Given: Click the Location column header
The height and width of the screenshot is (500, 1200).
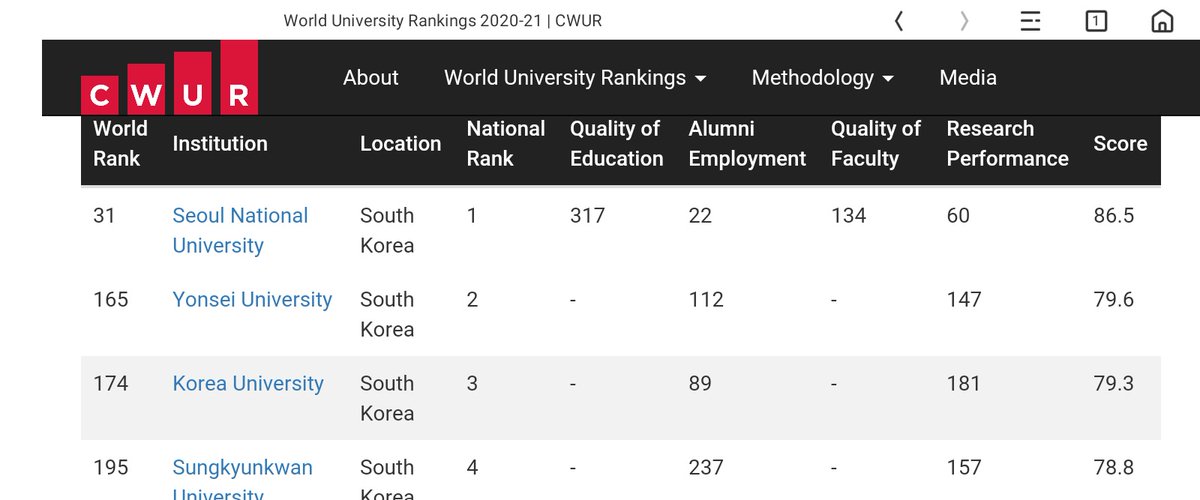Looking at the screenshot, I should click(x=401, y=143).
